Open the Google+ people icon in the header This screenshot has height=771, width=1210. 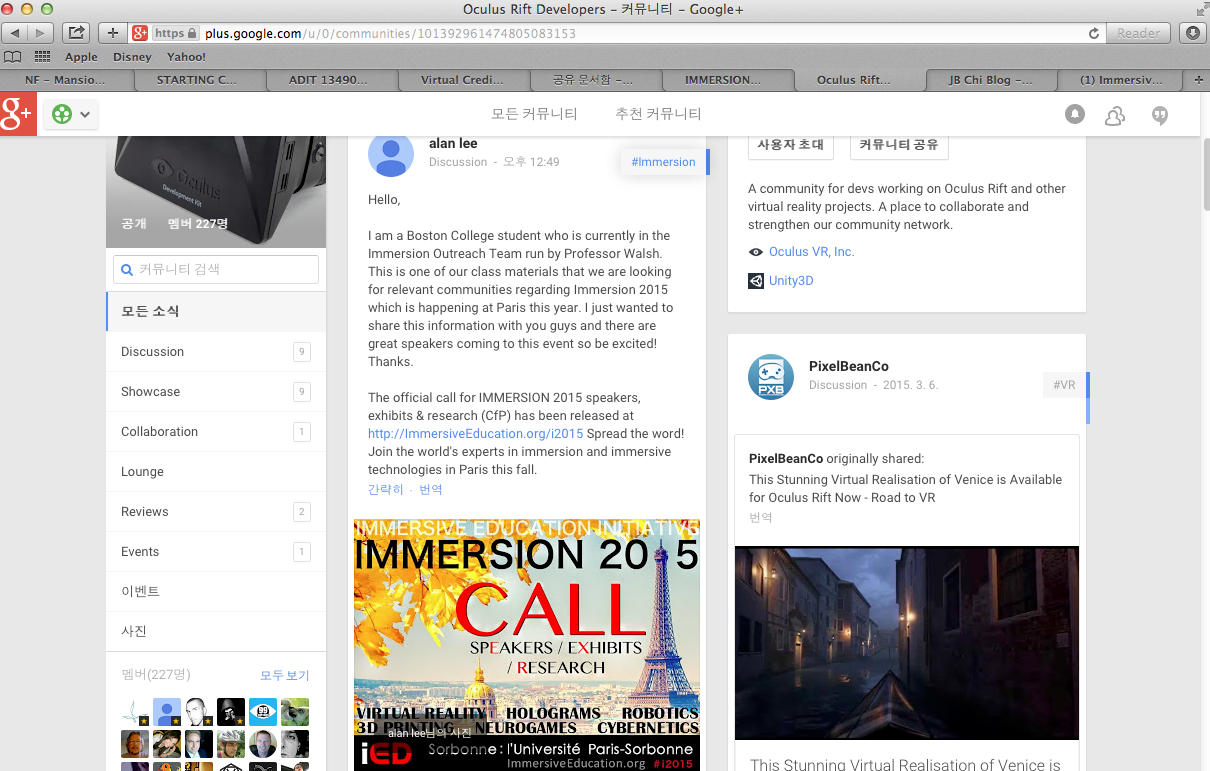[x=1115, y=116]
